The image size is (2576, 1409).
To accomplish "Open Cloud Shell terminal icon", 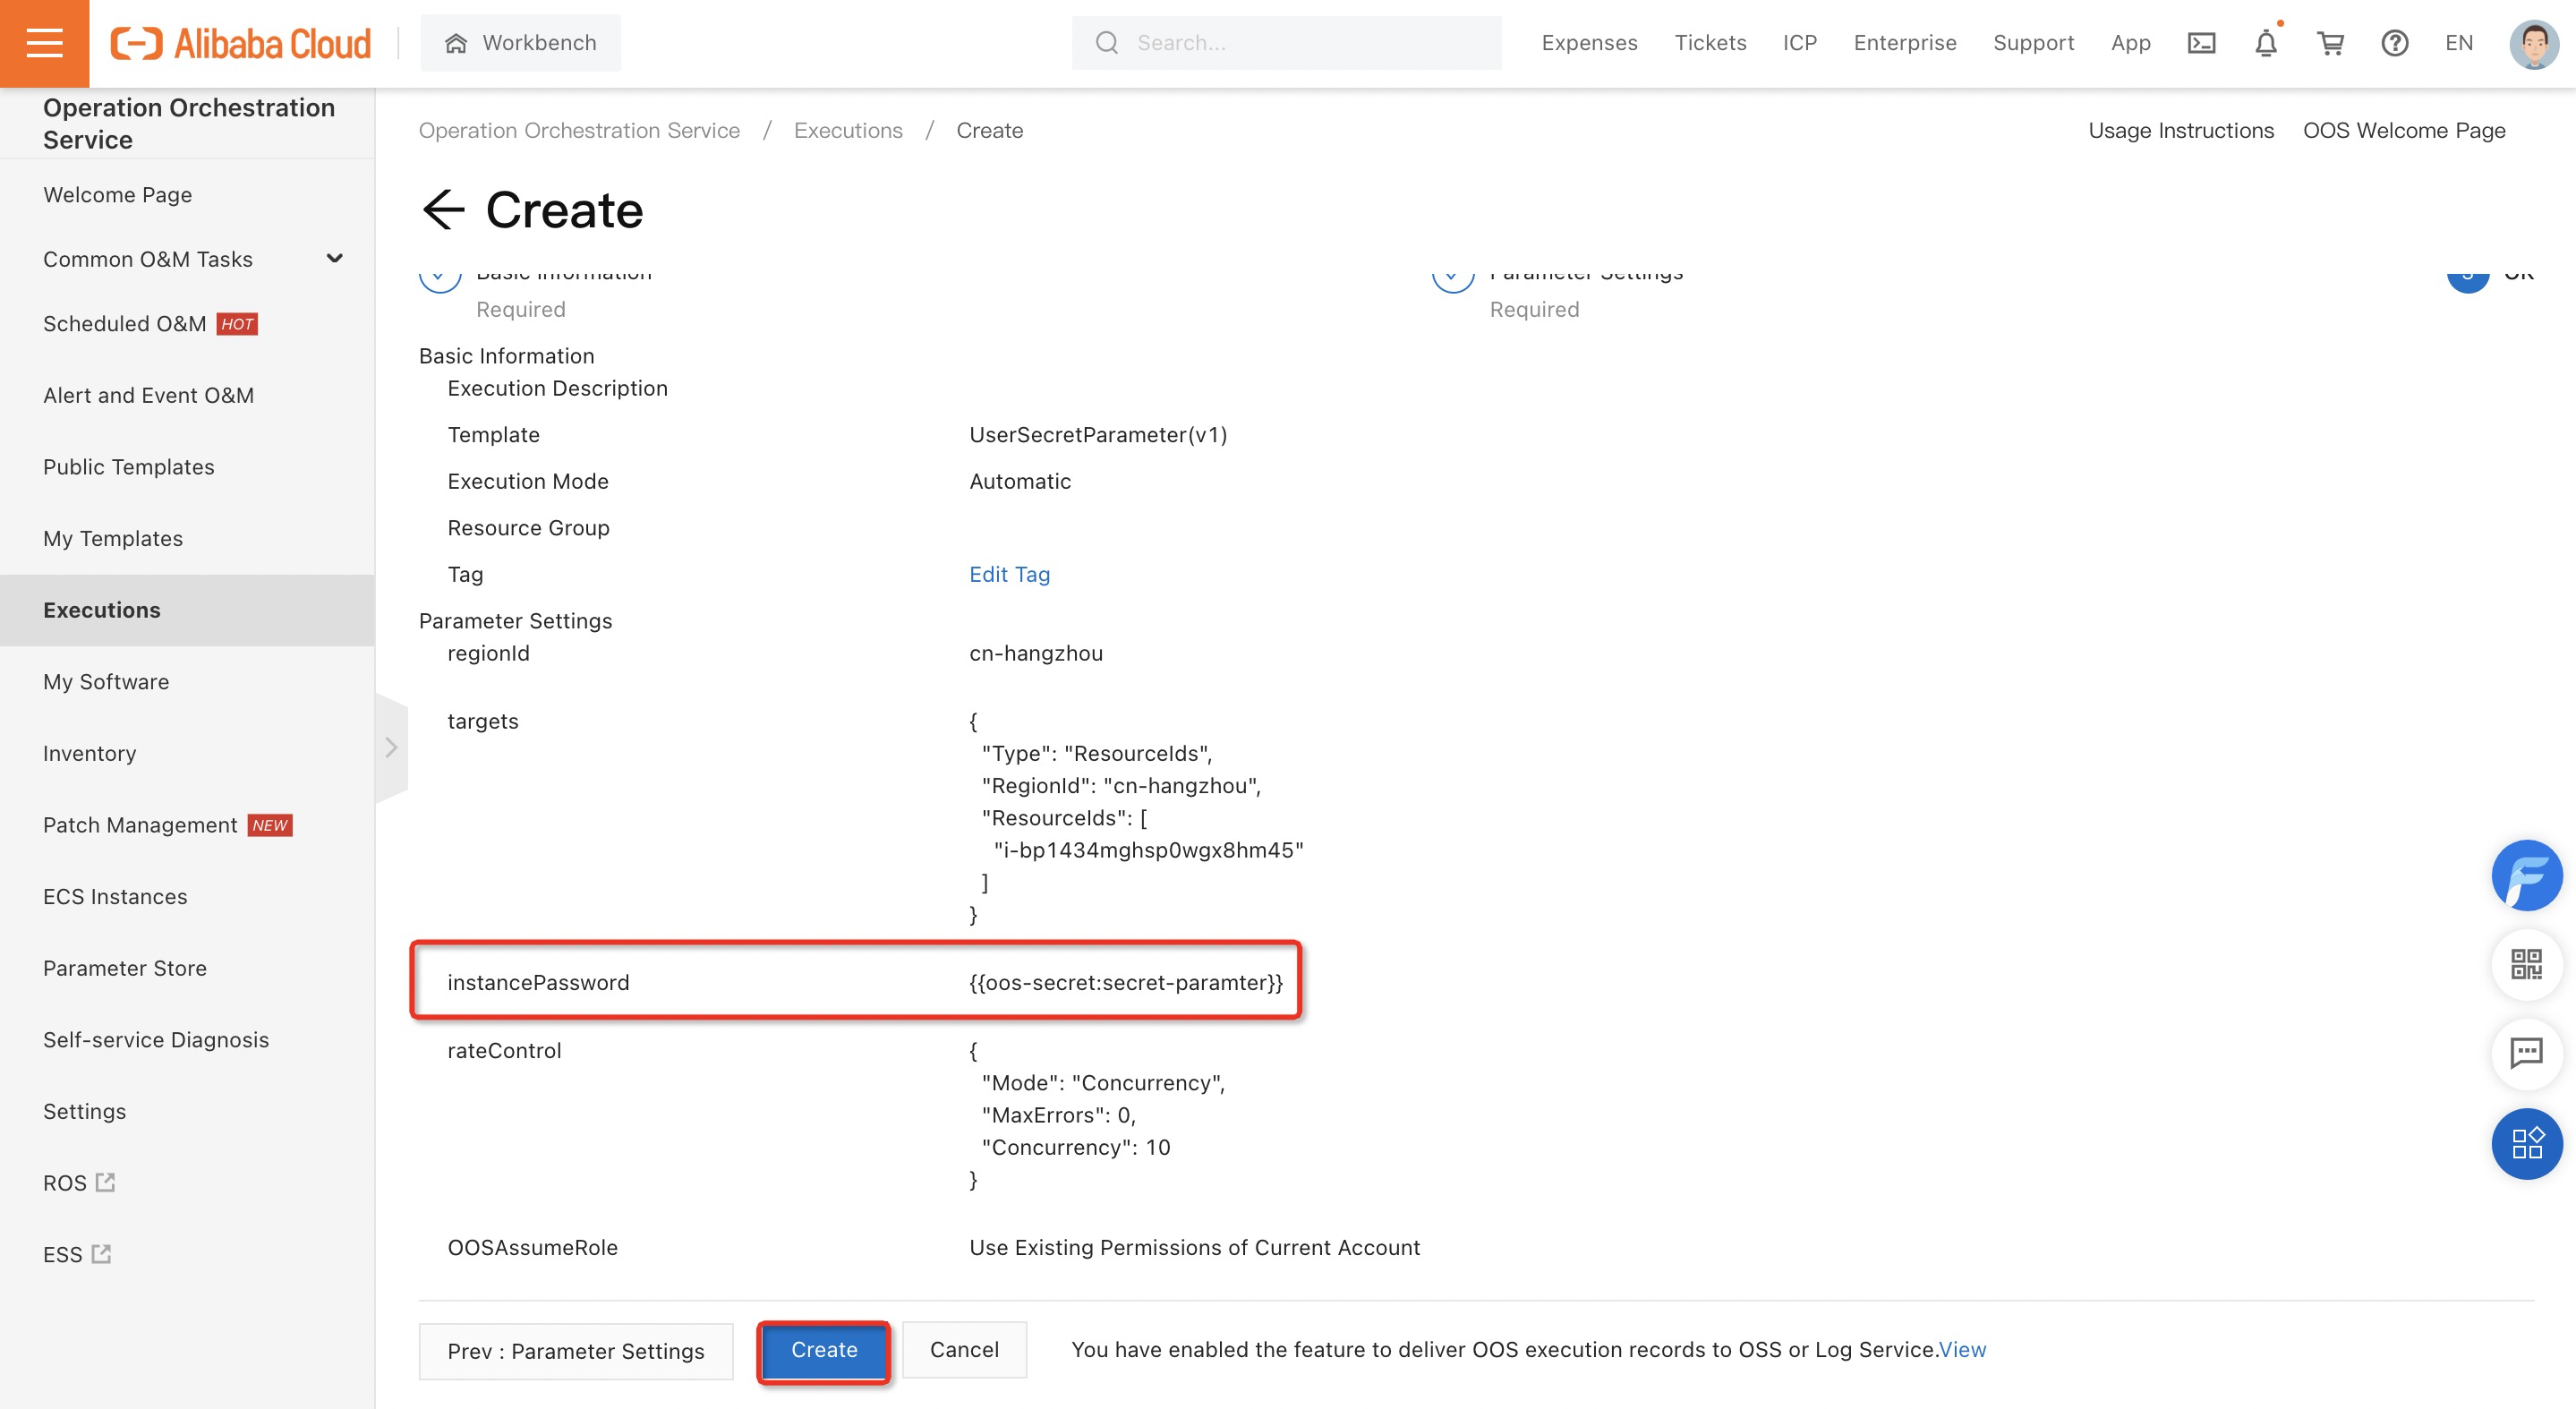I will coord(2201,43).
